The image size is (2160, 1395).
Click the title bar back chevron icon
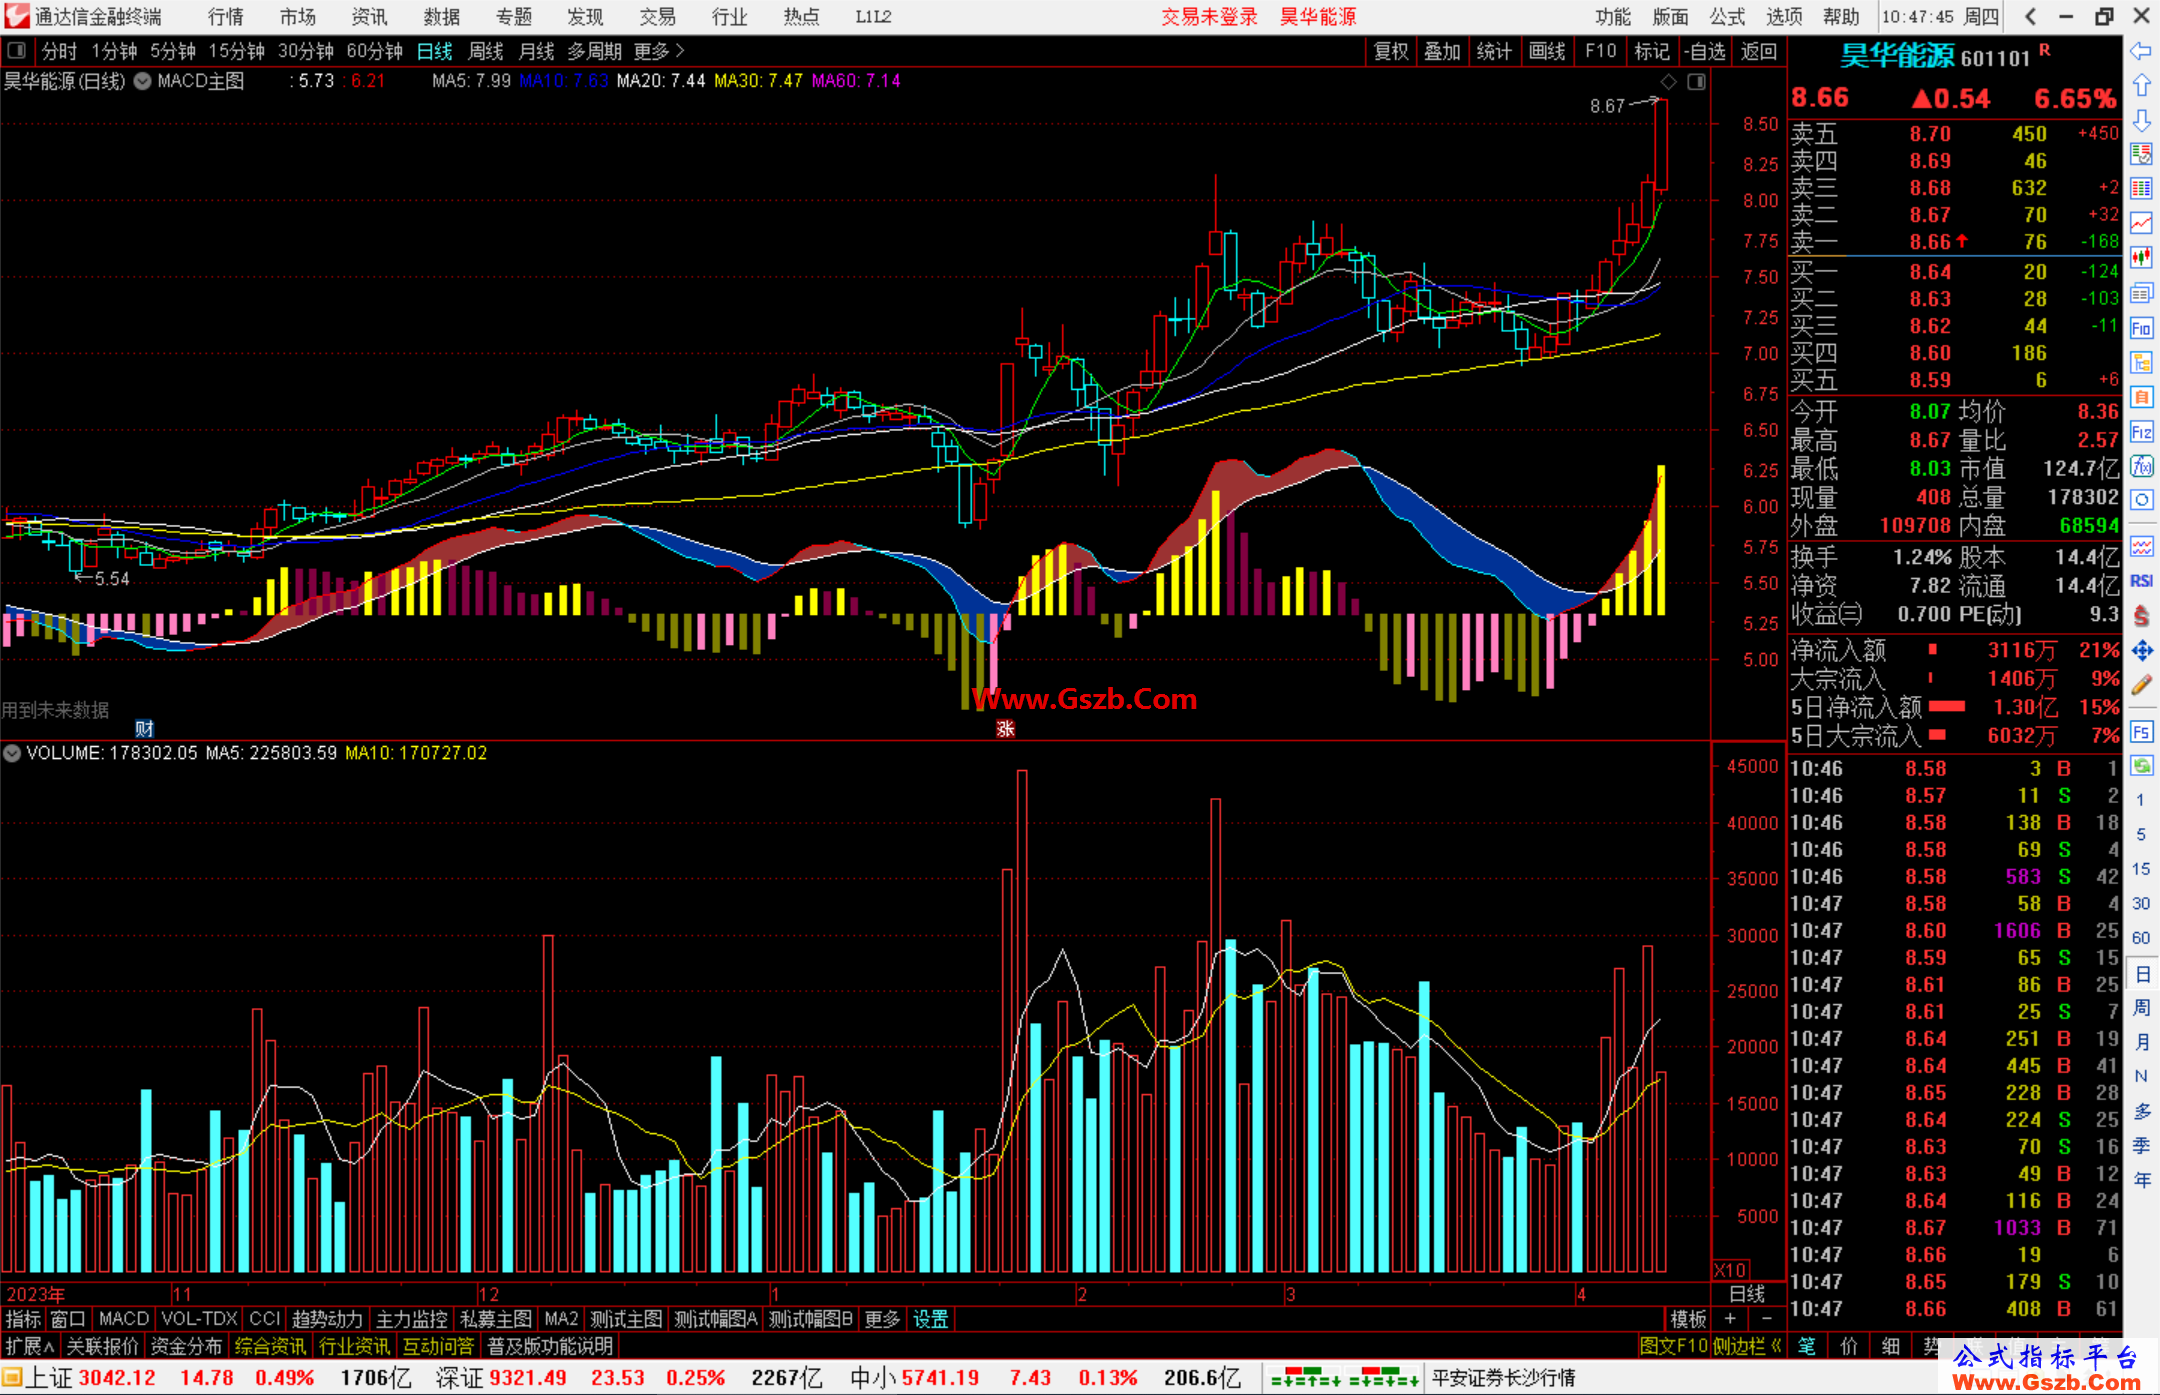point(2030,17)
